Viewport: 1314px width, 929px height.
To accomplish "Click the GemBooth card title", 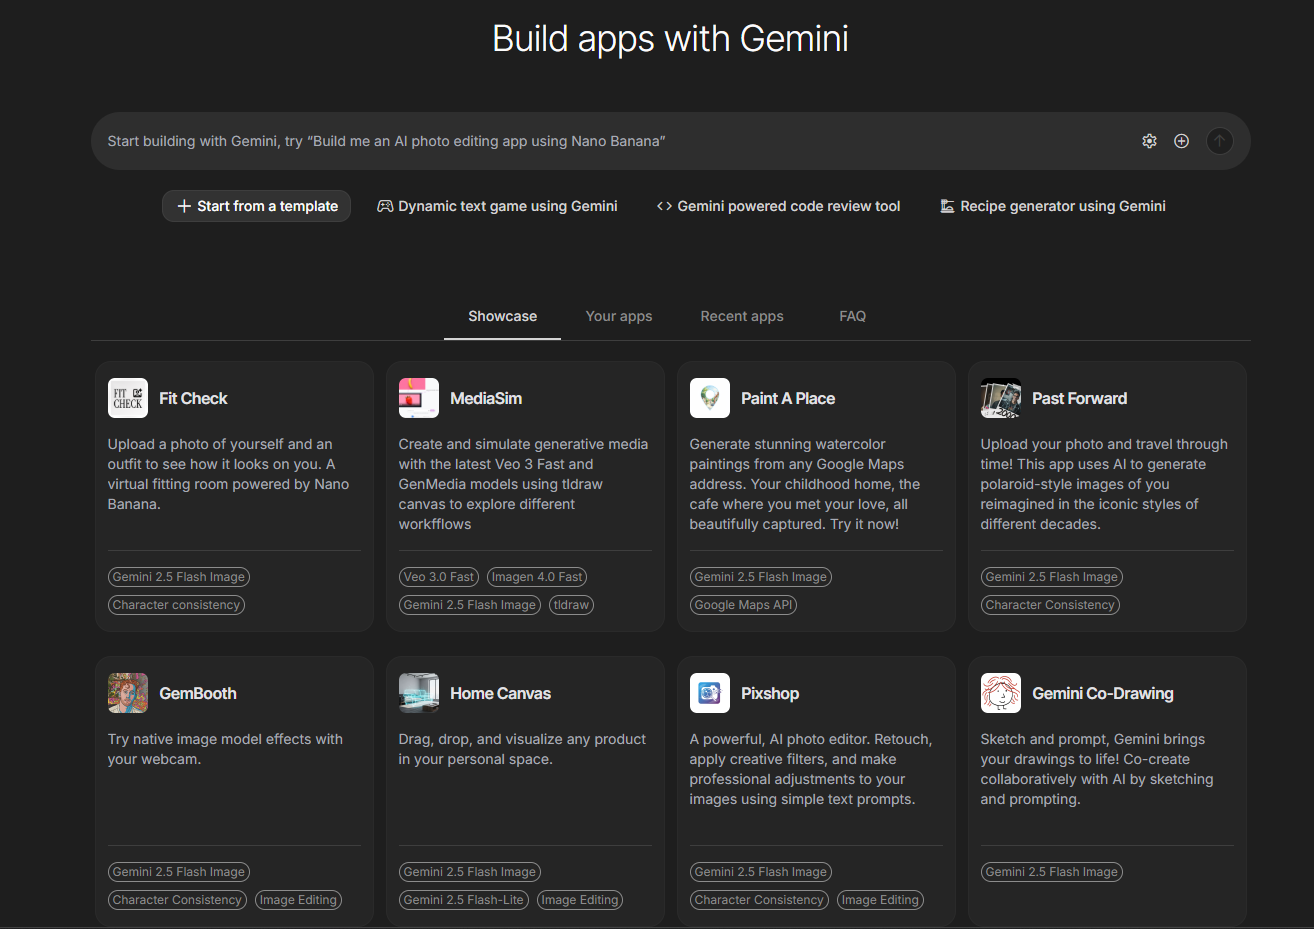I will click(x=198, y=693).
